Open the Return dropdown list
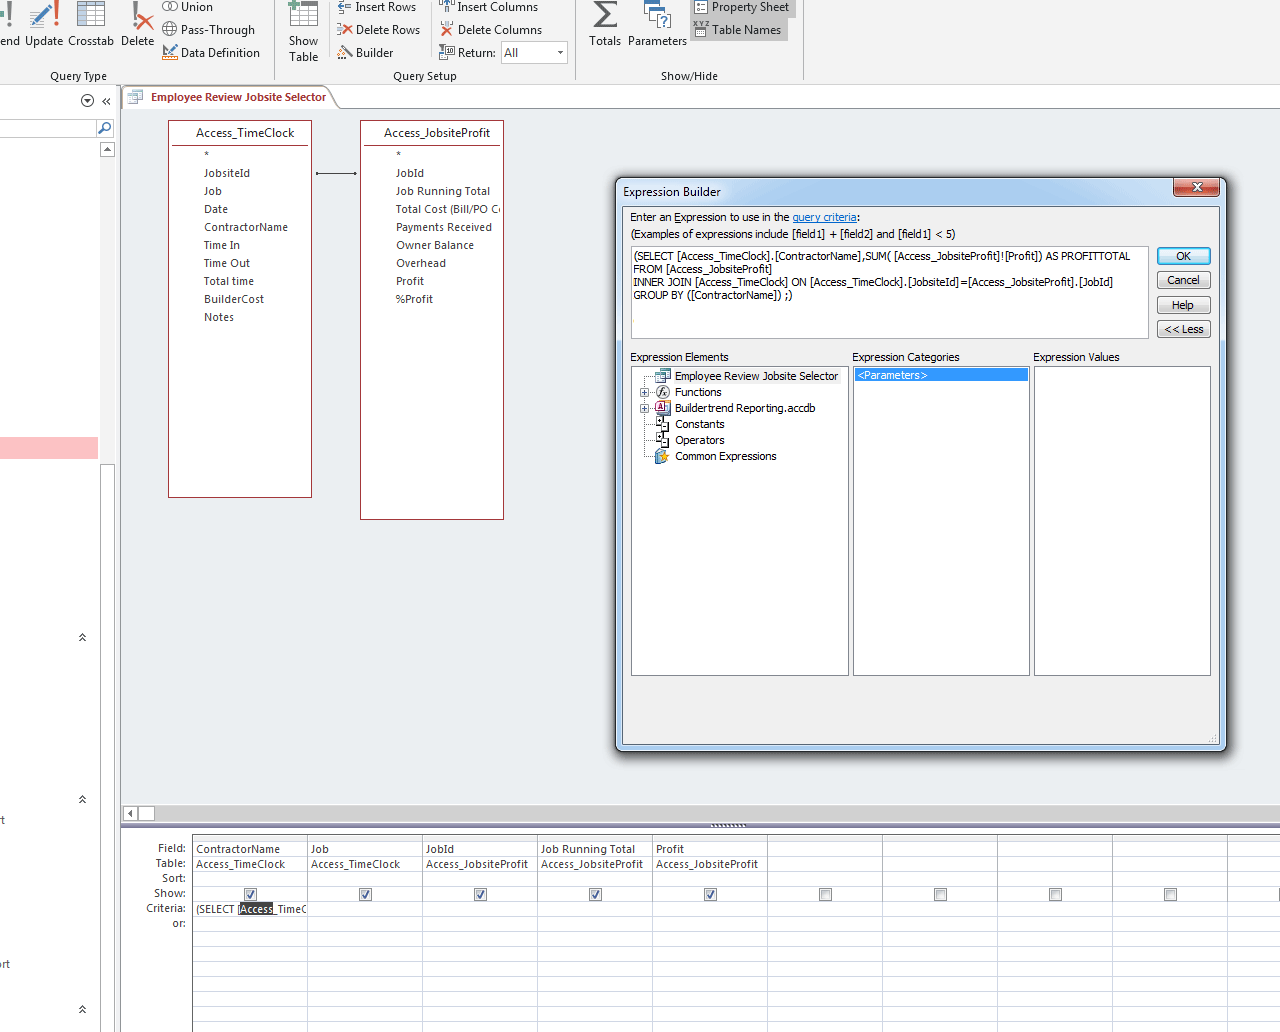The height and width of the screenshot is (1032, 1280). (560, 53)
